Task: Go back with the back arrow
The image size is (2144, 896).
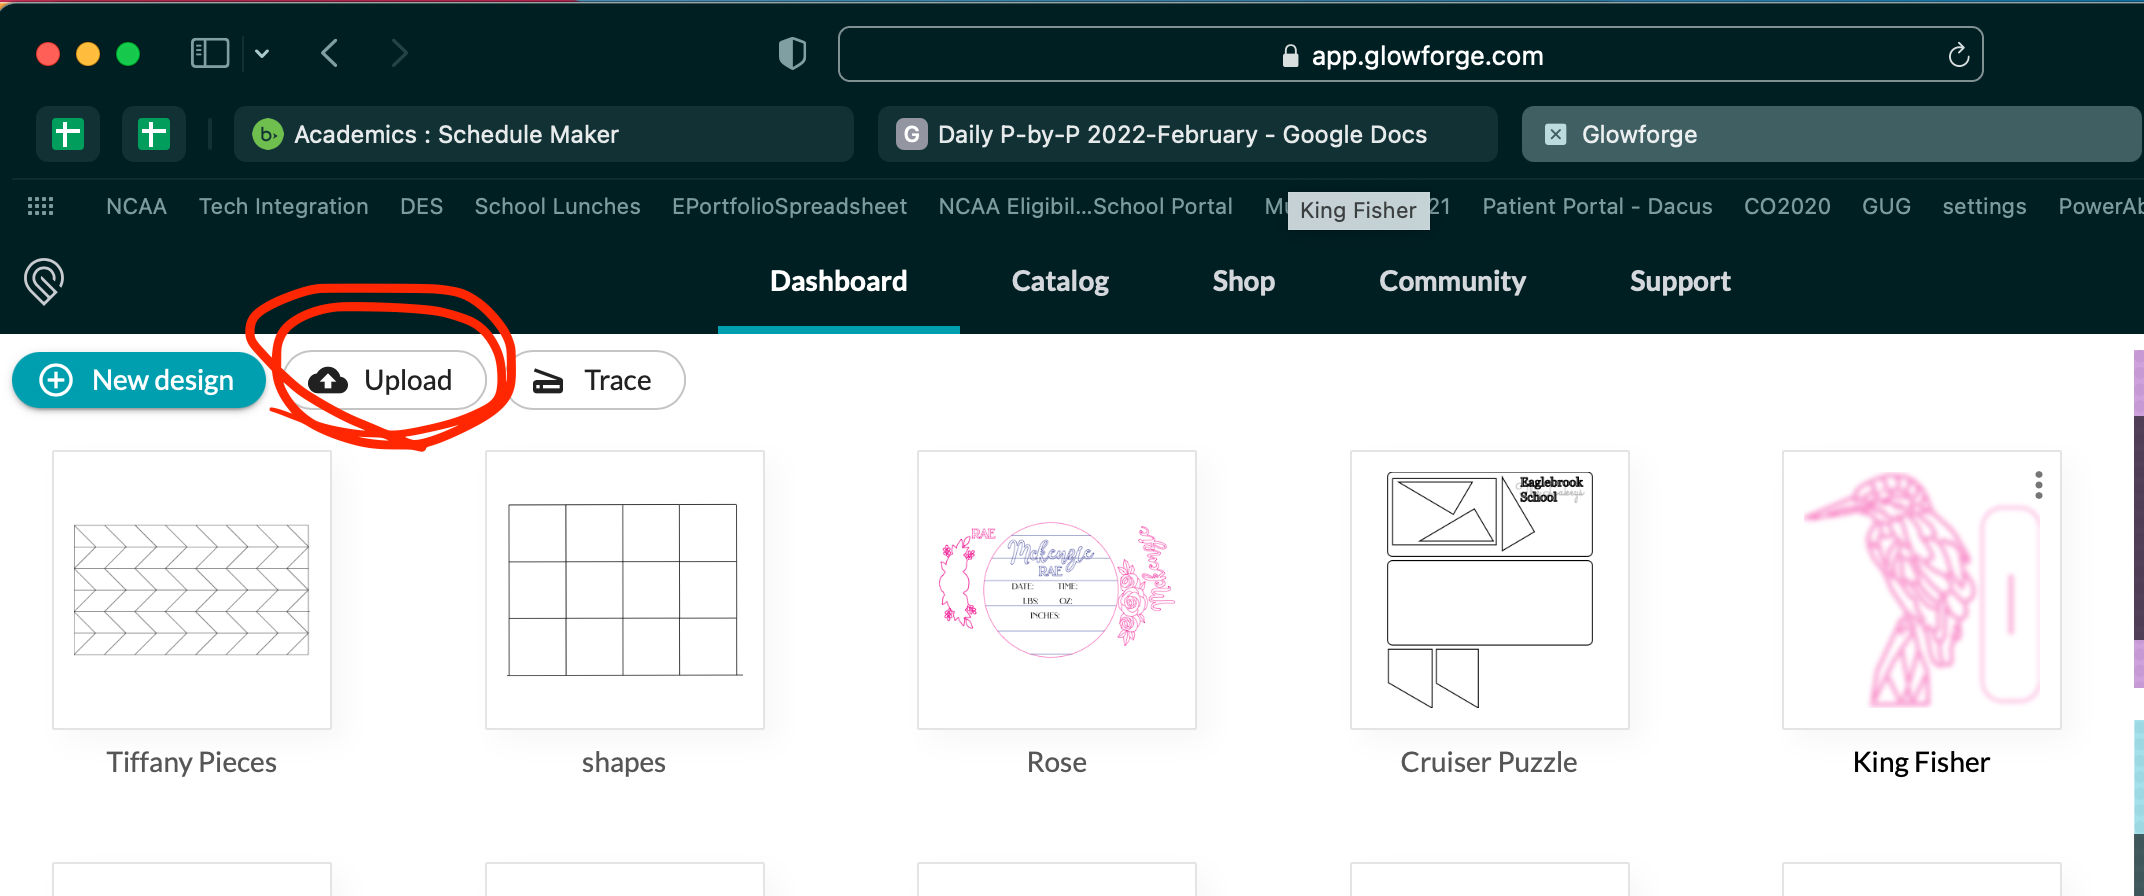Action: tap(330, 53)
